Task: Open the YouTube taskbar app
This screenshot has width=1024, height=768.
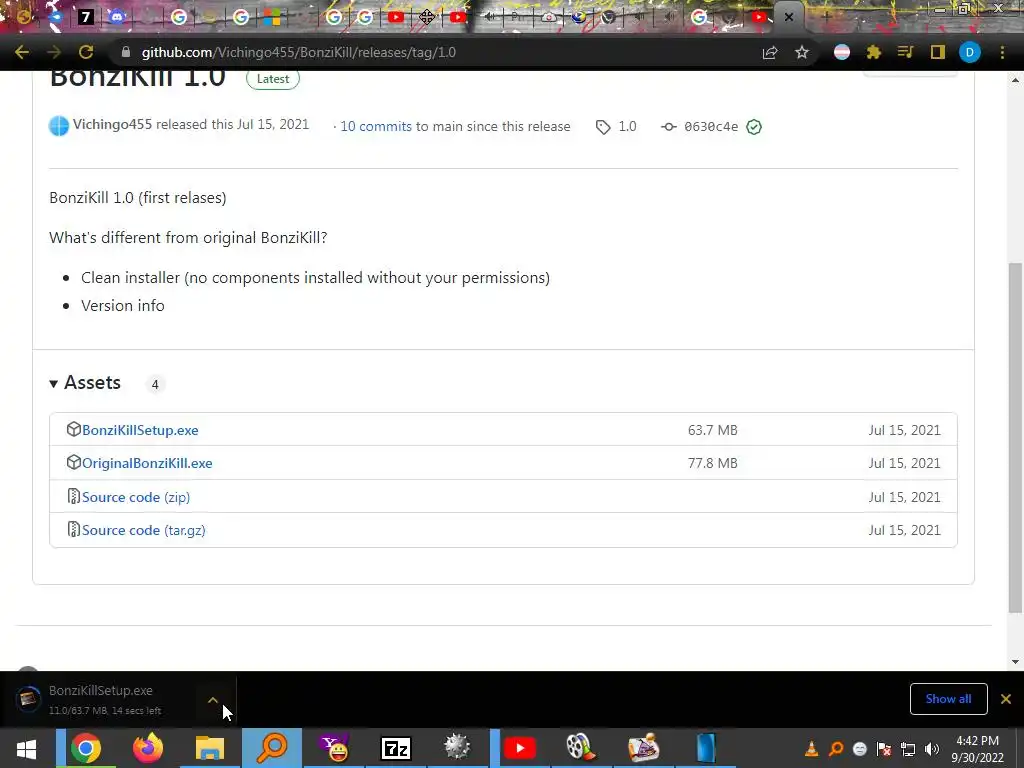Action: 520,748
